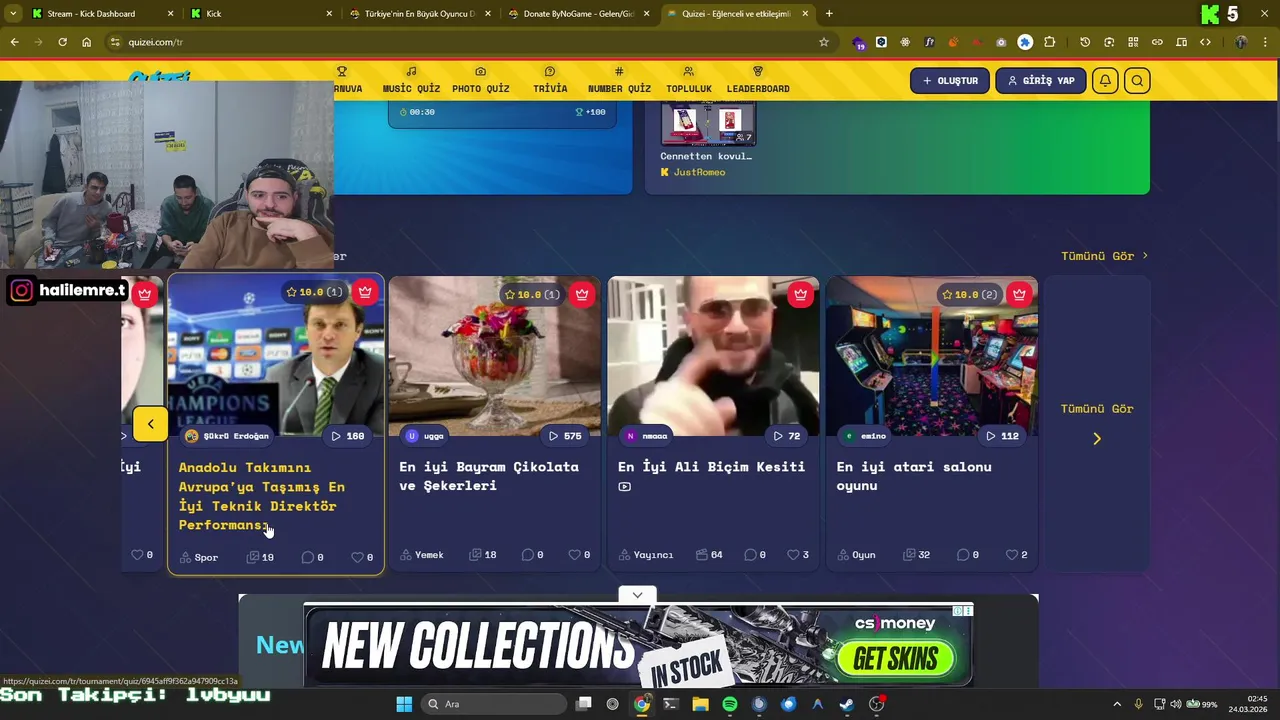Image resolution: width=1280 pixels, height=720 pixels.
Task: Toggle crown badge on Ali Biçim card
Action: 800,294
